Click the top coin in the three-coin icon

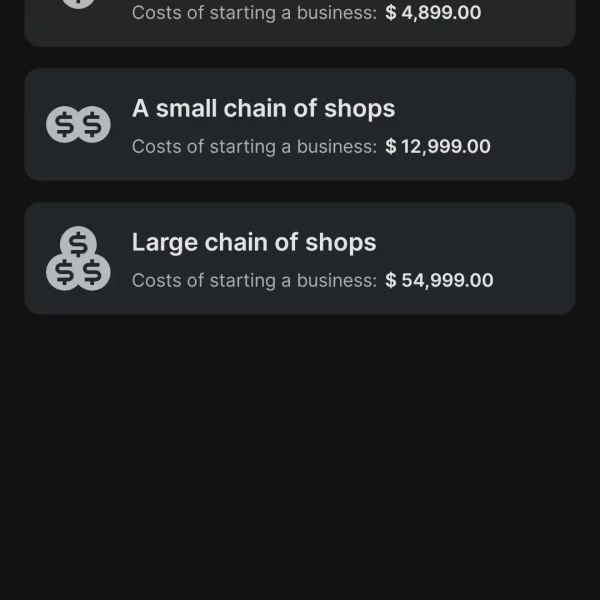[x=78, y=243]
